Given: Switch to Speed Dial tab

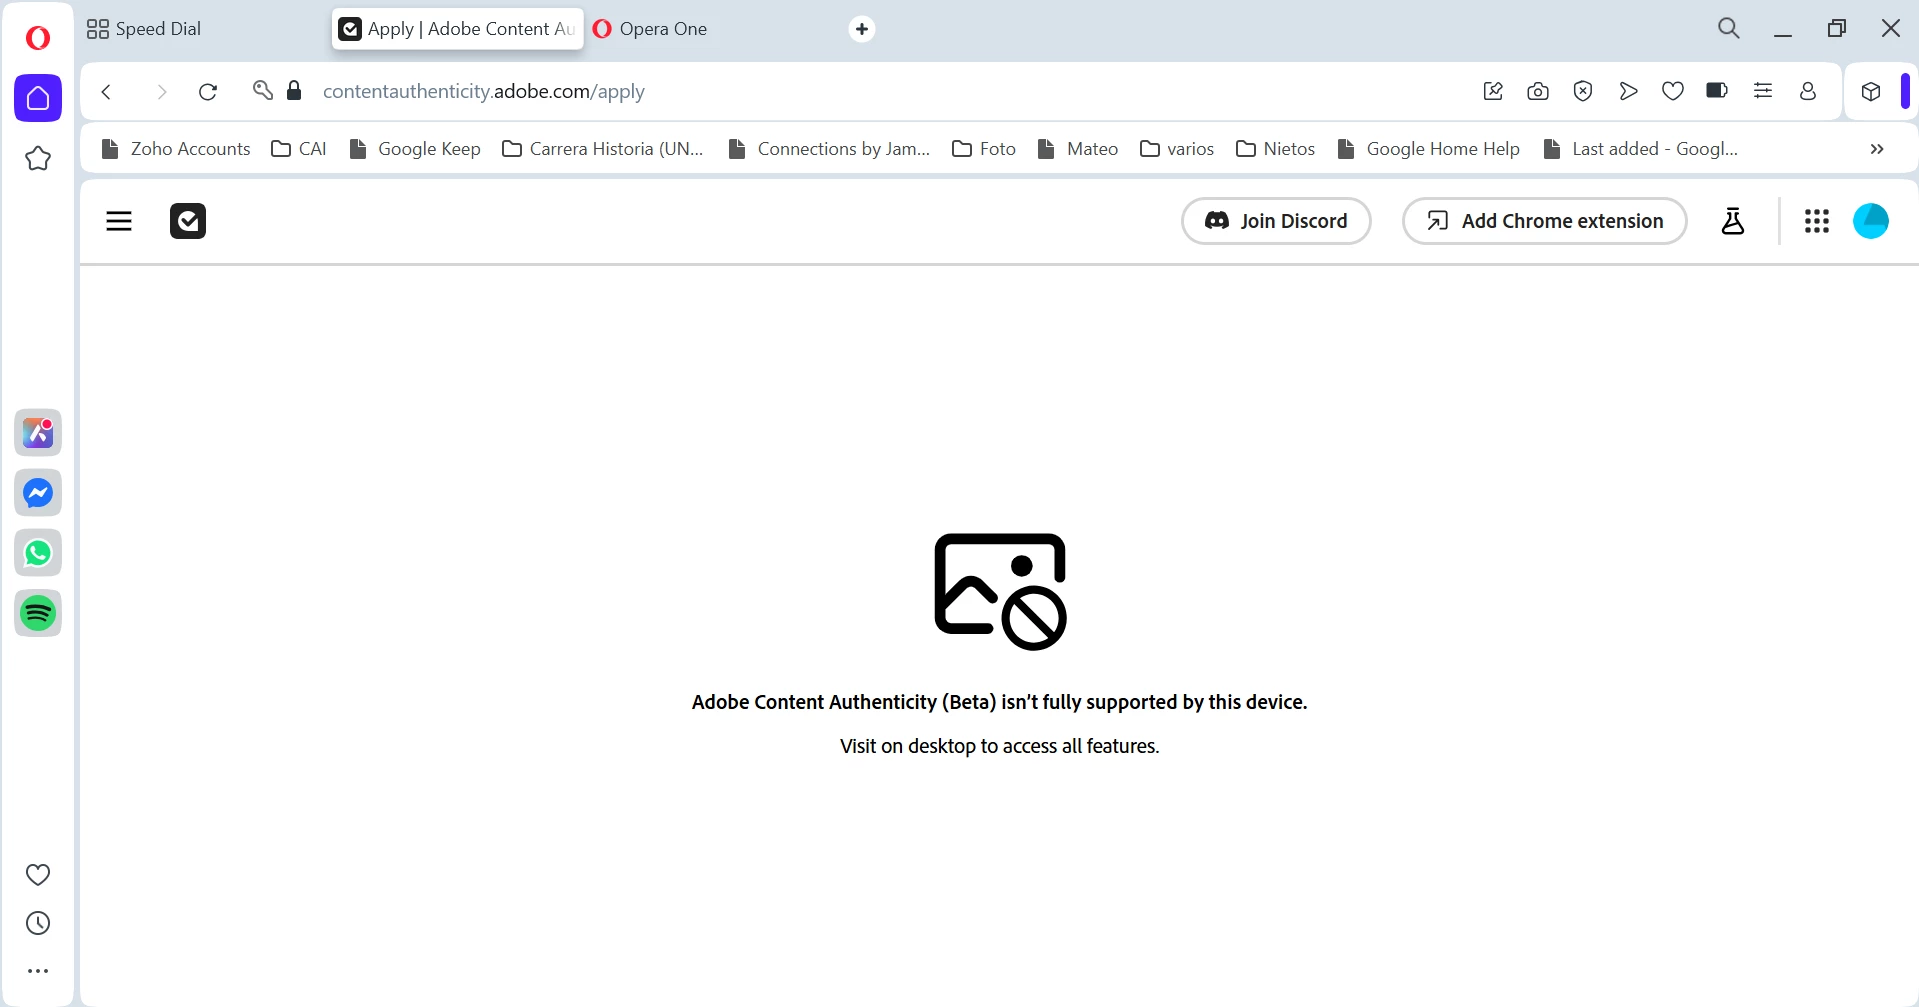Looking at the screenshot, I should click(145, 29).
